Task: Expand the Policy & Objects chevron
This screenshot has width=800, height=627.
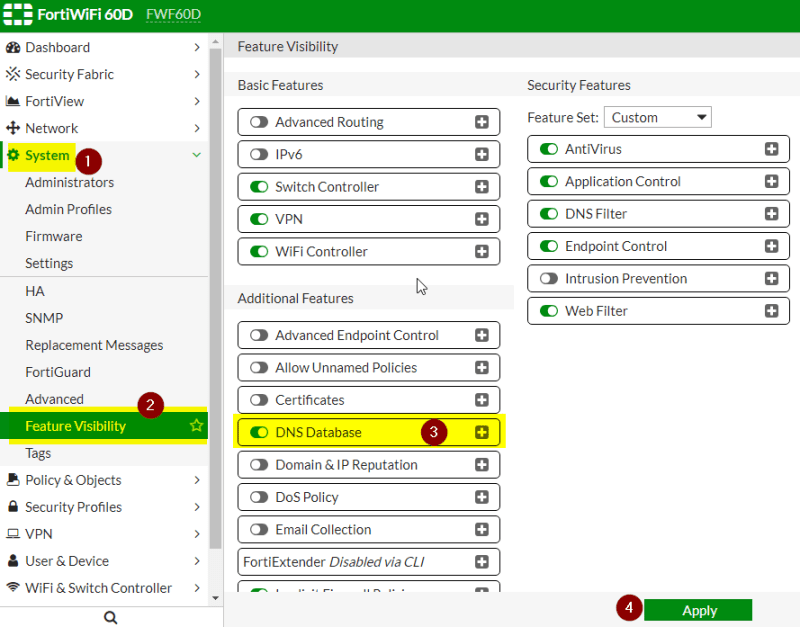Action: click(197, 480)
